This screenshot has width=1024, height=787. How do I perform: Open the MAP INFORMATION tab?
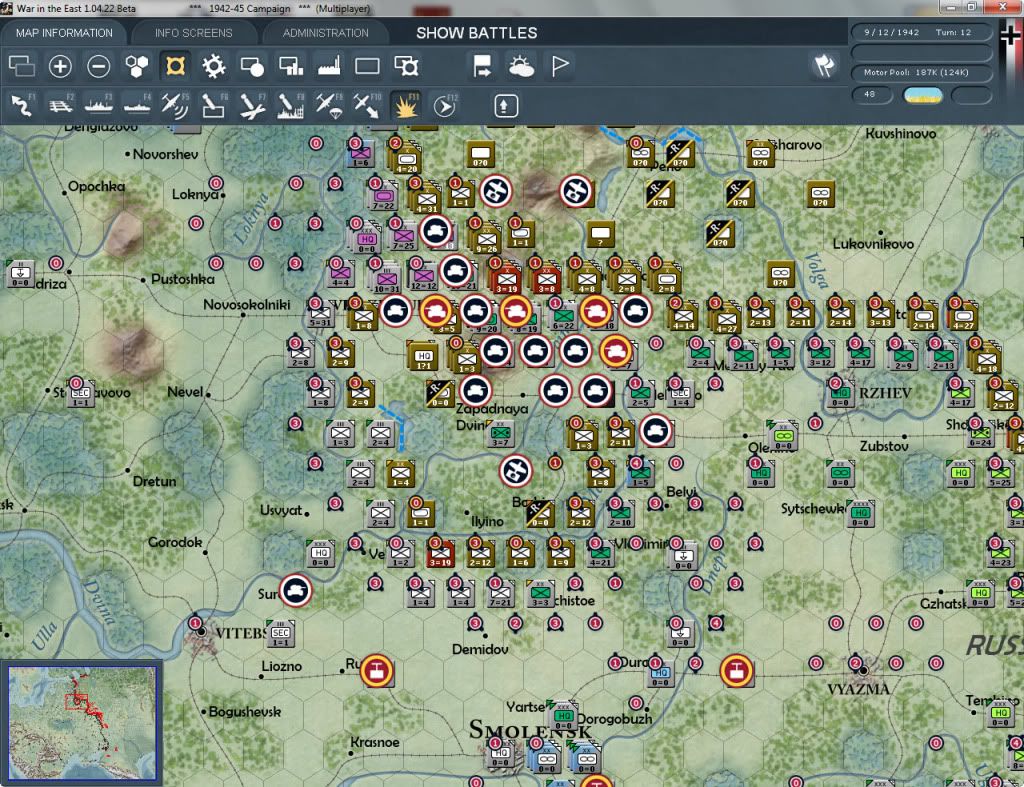click(64, 33)
